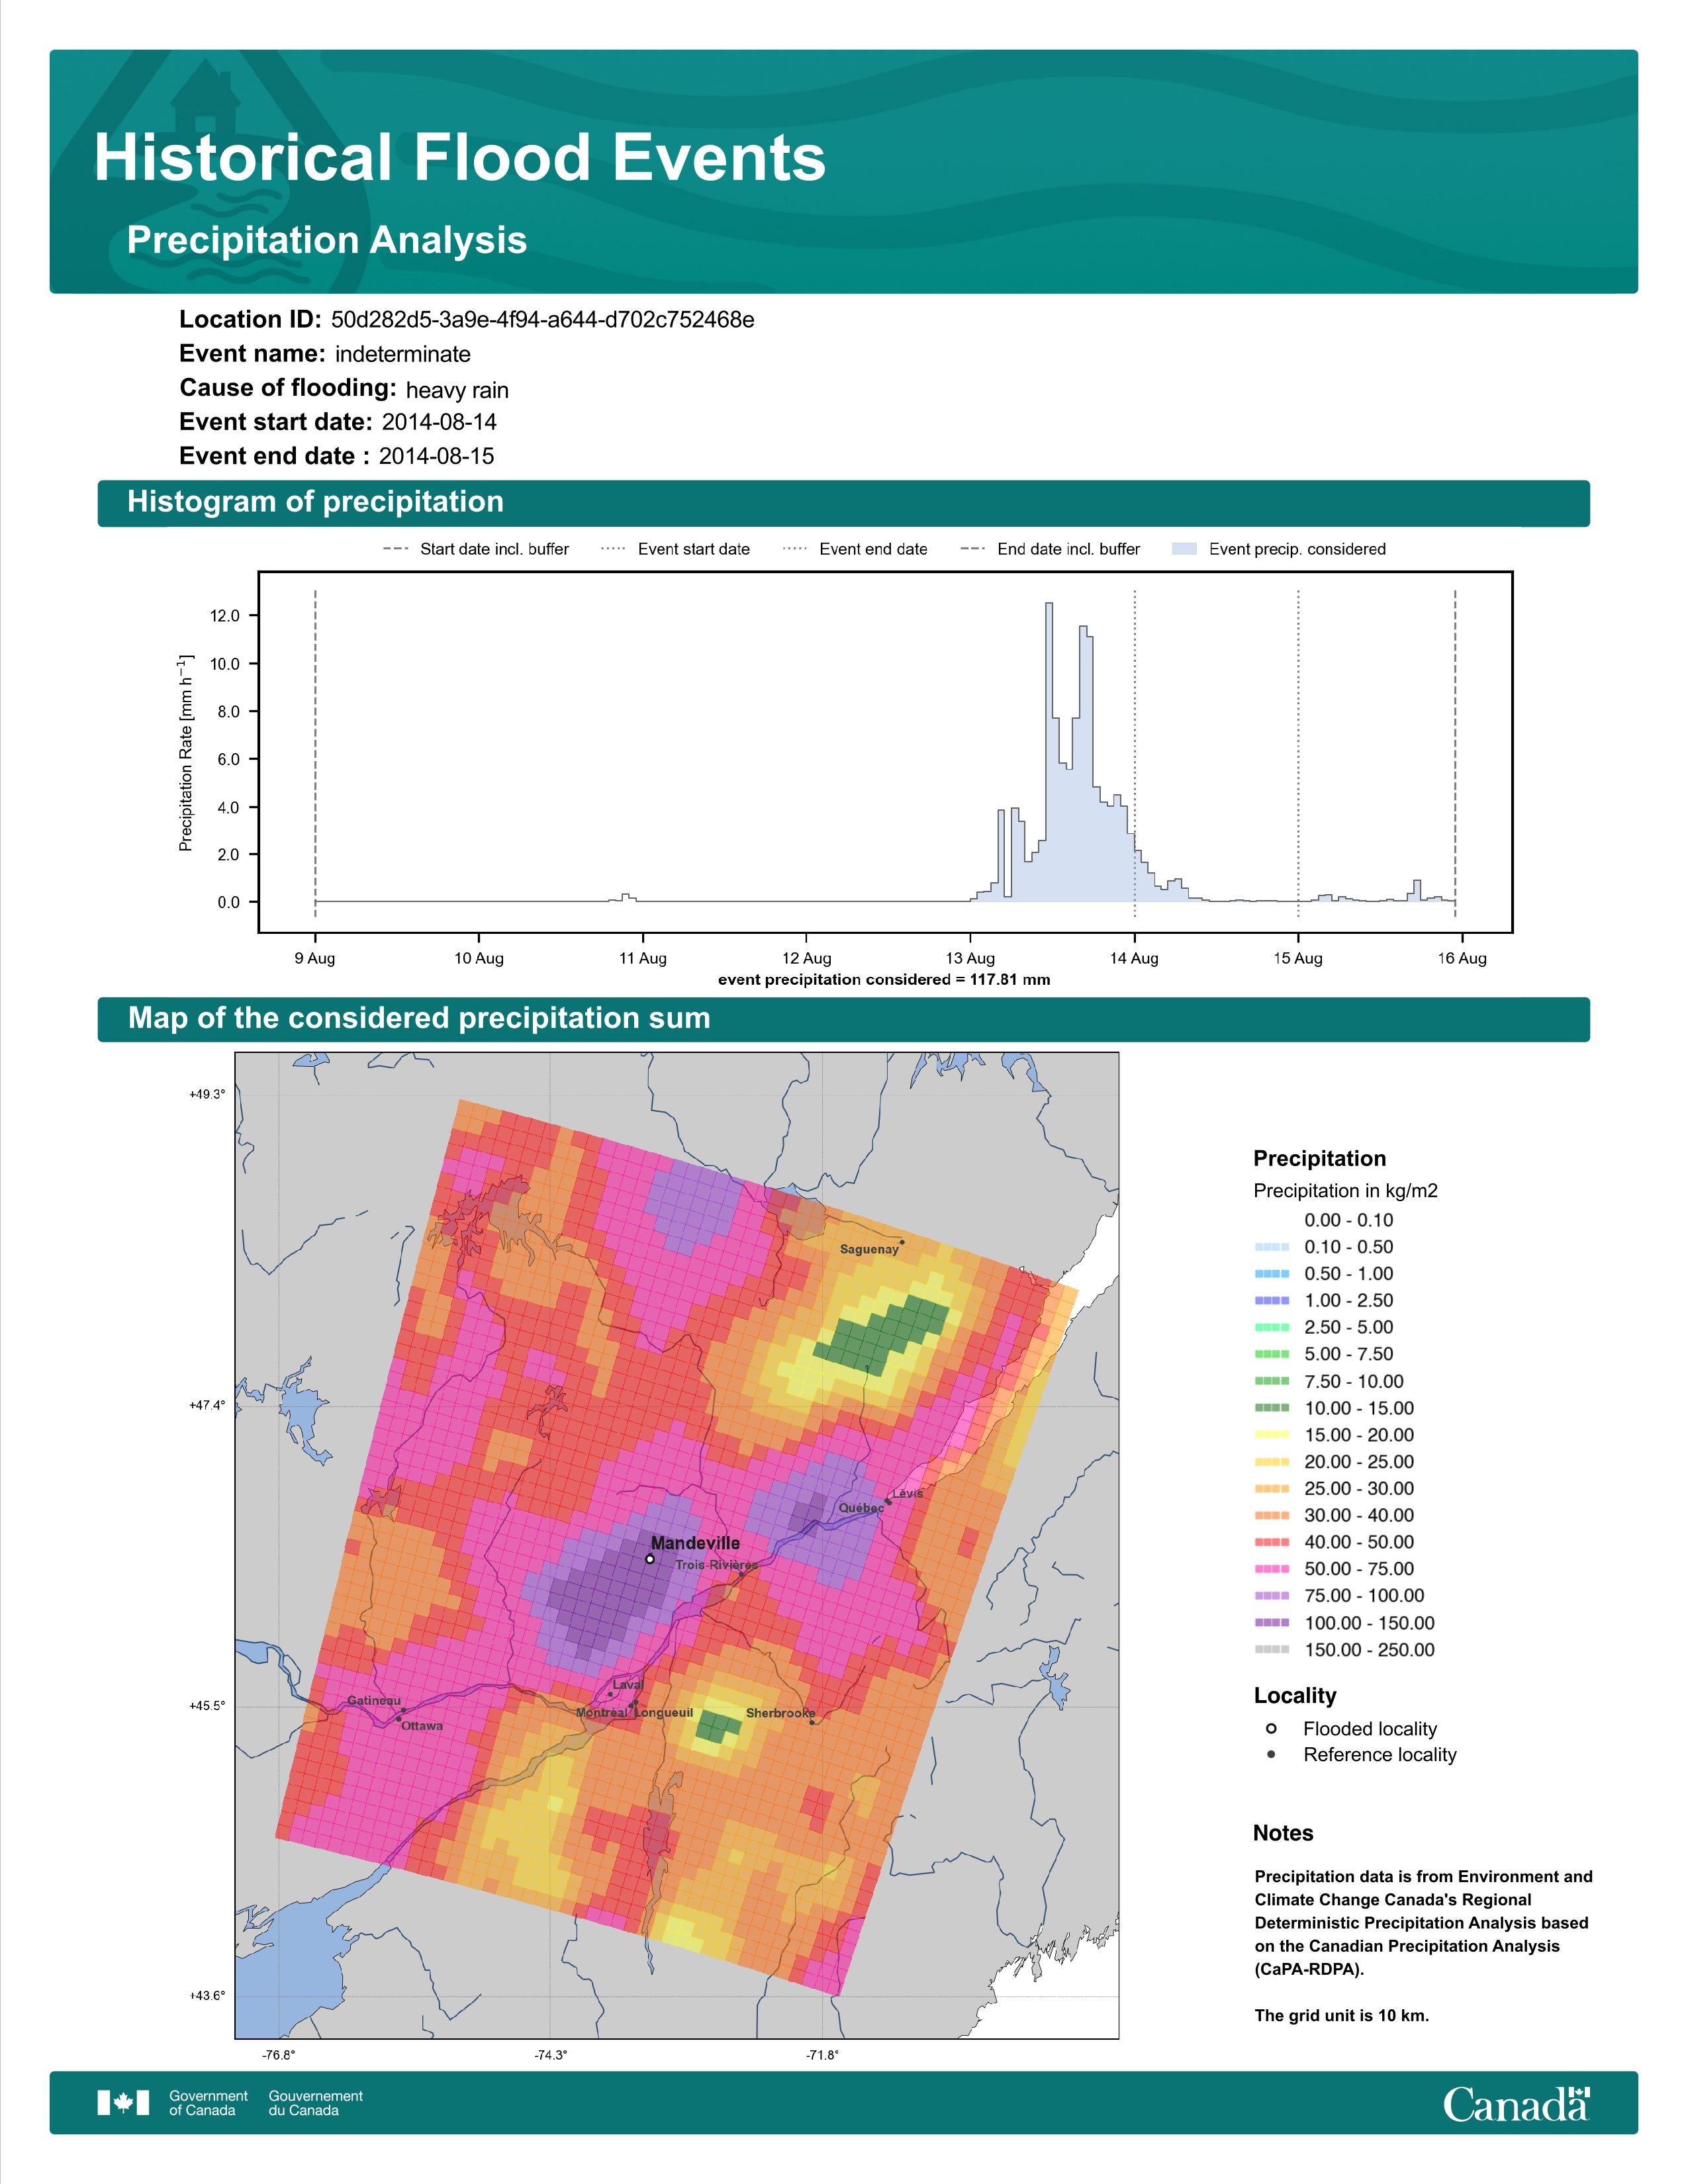The height and width of the screenshot is (2184, 1688).
Task: Click the Canada wordmark logo
Action: coord(1516,2103)
